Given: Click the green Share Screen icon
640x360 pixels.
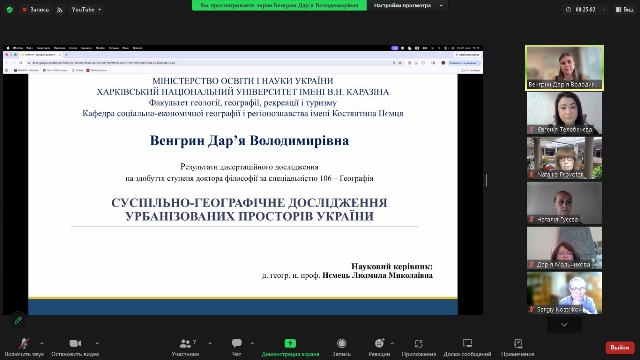Looking at the screenshot, I should click(290, 343).
